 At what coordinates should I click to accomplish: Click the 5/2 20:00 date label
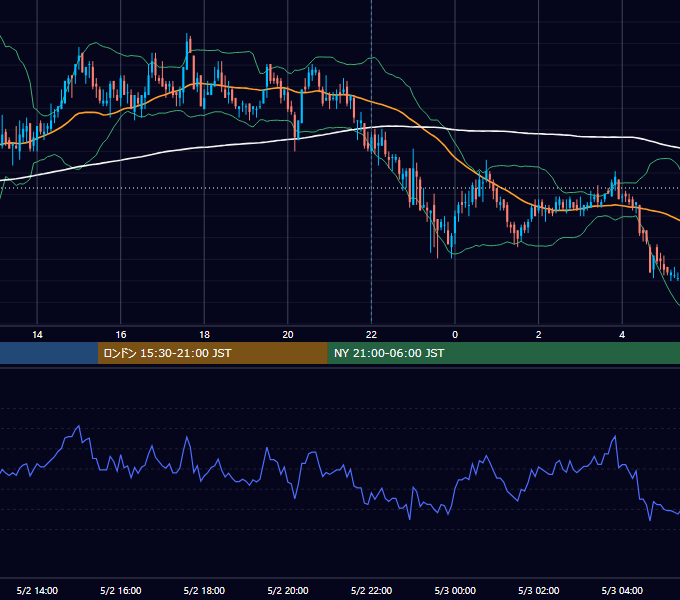[288, 590]
